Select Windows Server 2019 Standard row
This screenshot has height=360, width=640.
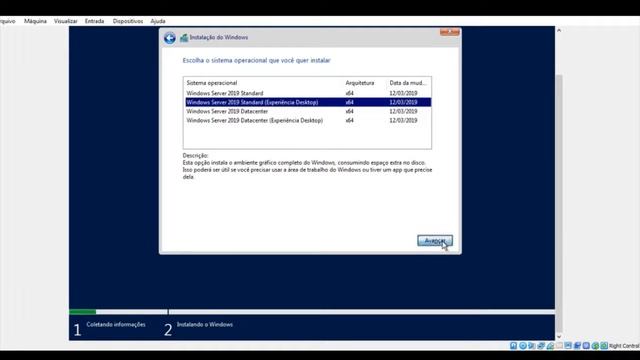[308, 93]
